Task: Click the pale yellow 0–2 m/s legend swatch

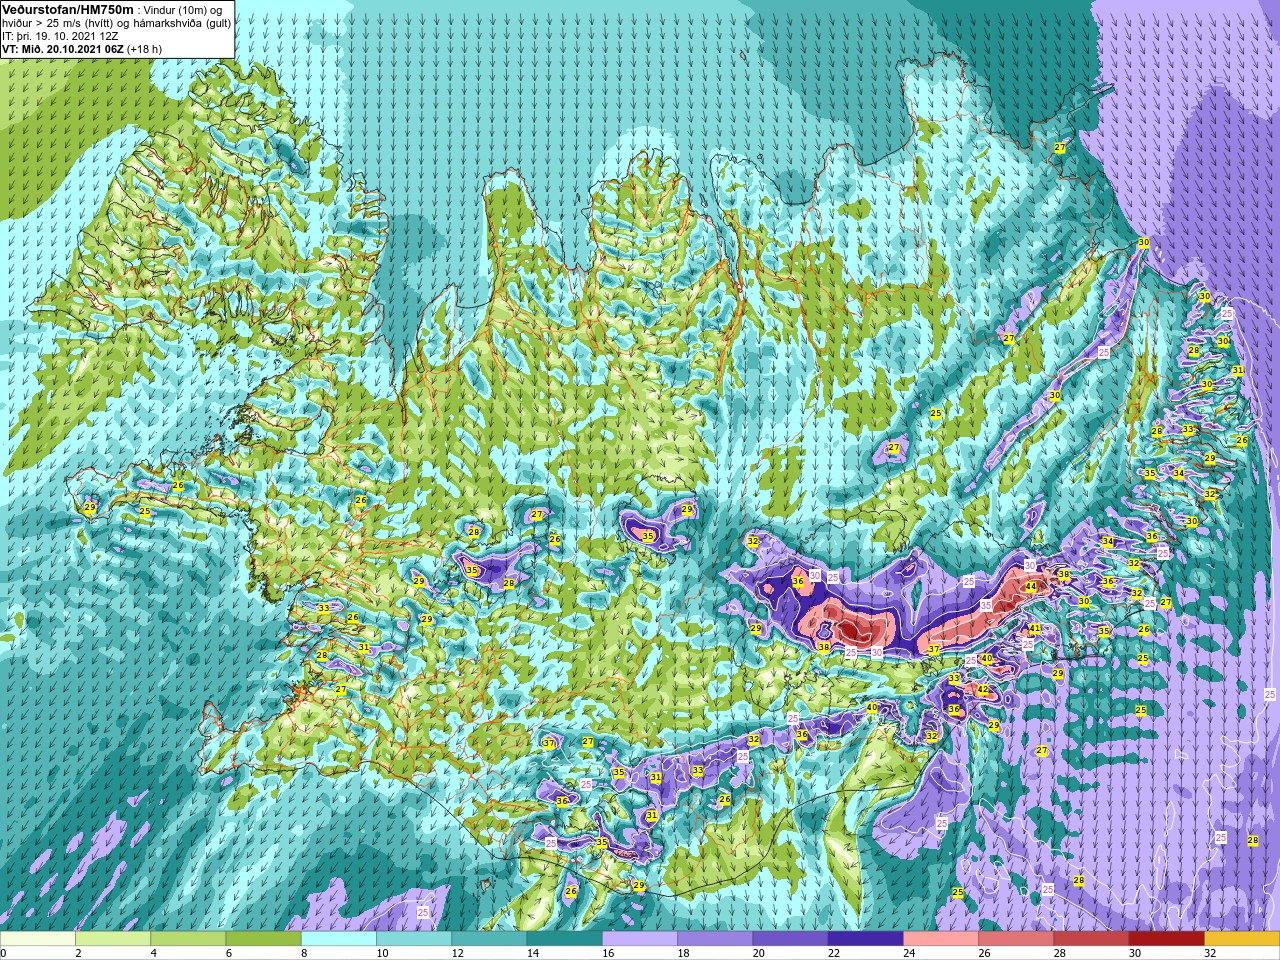Action: [x=38, y=939]
